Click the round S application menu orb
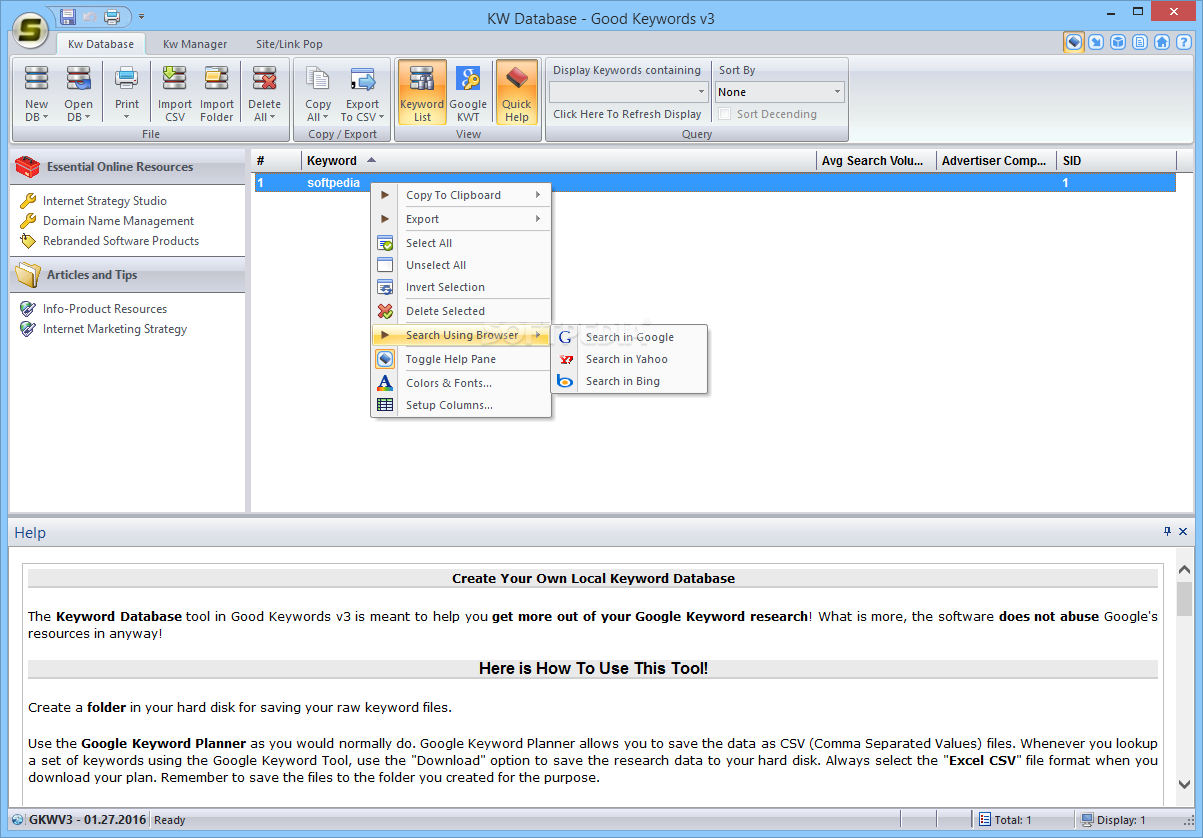 (x=32, y=29)
